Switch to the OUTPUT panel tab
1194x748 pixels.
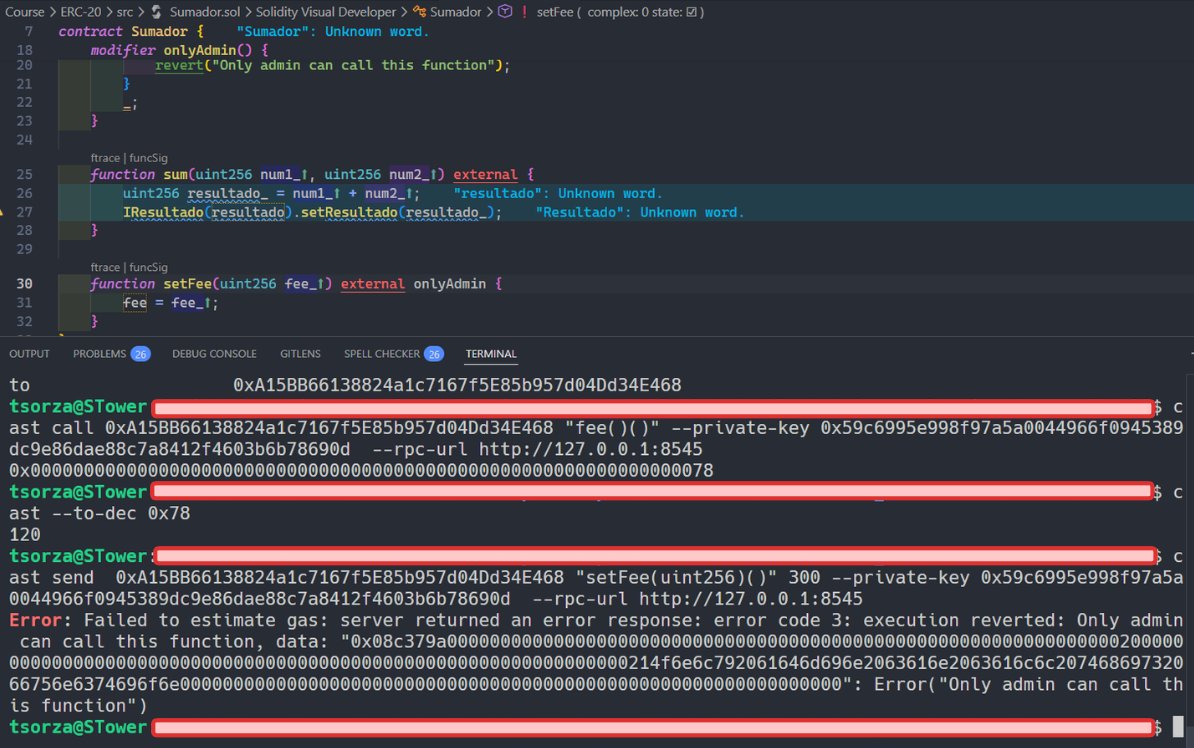tap(29, 353)
